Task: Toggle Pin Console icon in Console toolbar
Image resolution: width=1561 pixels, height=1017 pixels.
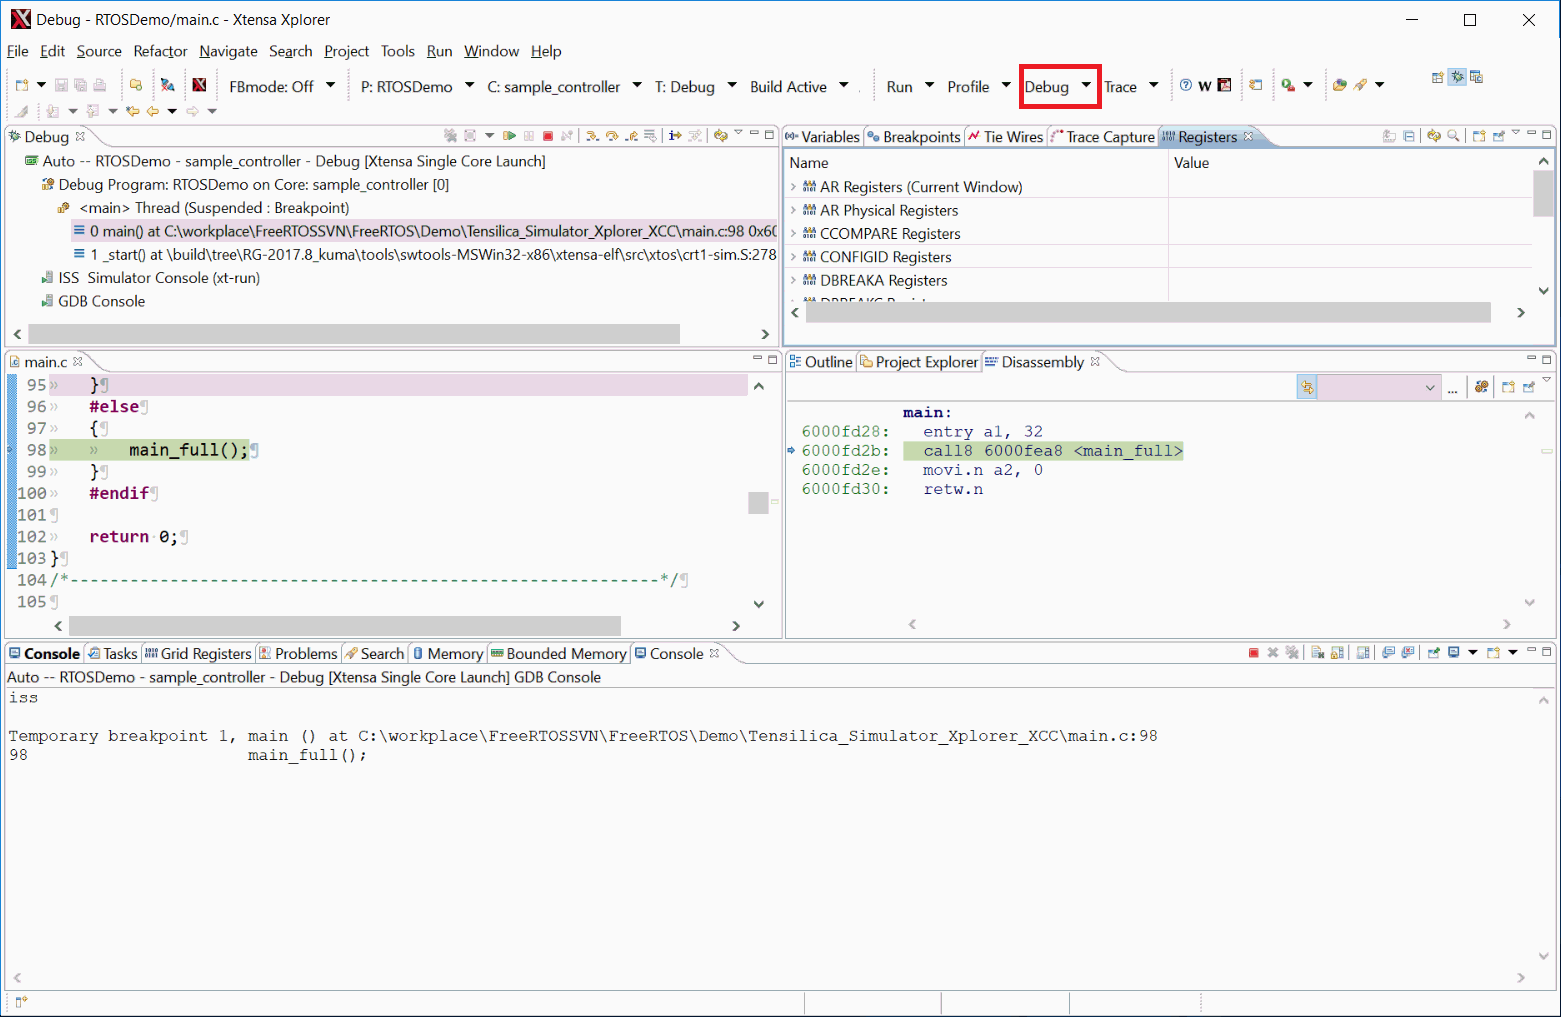Action: coord(1434,653)
